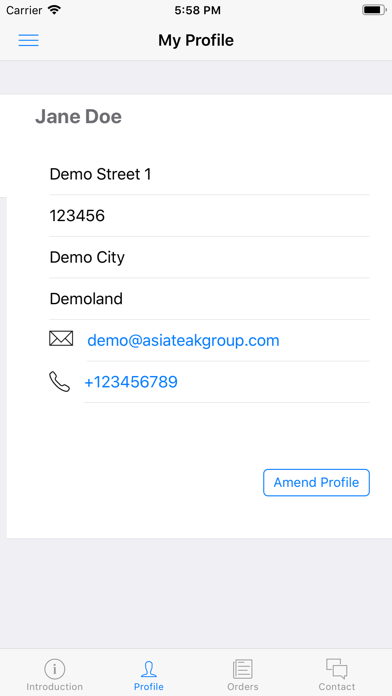Viewport: 392px width, 696px height.
Task: Tap the Demo Street 1 row
Action: point(210,174)
